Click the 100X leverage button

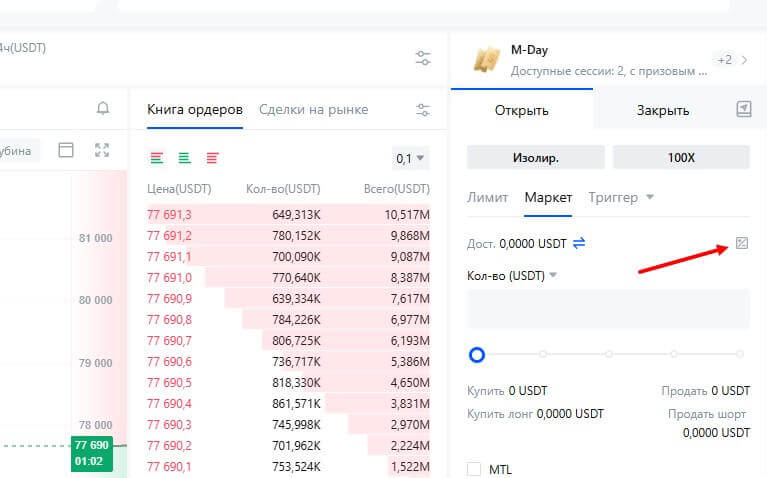point(680,157)
